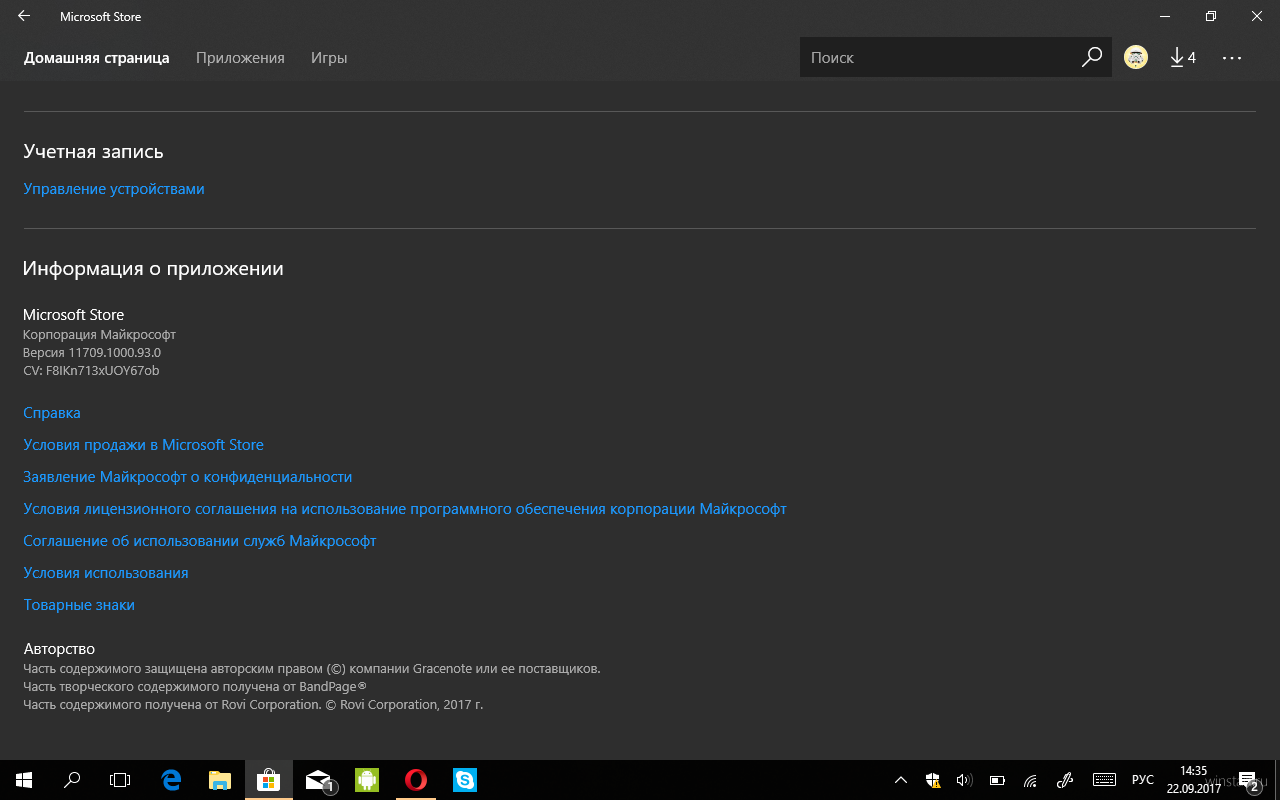
Task: Click the volume speaker tray icon
Action: (x=965, y=780)
